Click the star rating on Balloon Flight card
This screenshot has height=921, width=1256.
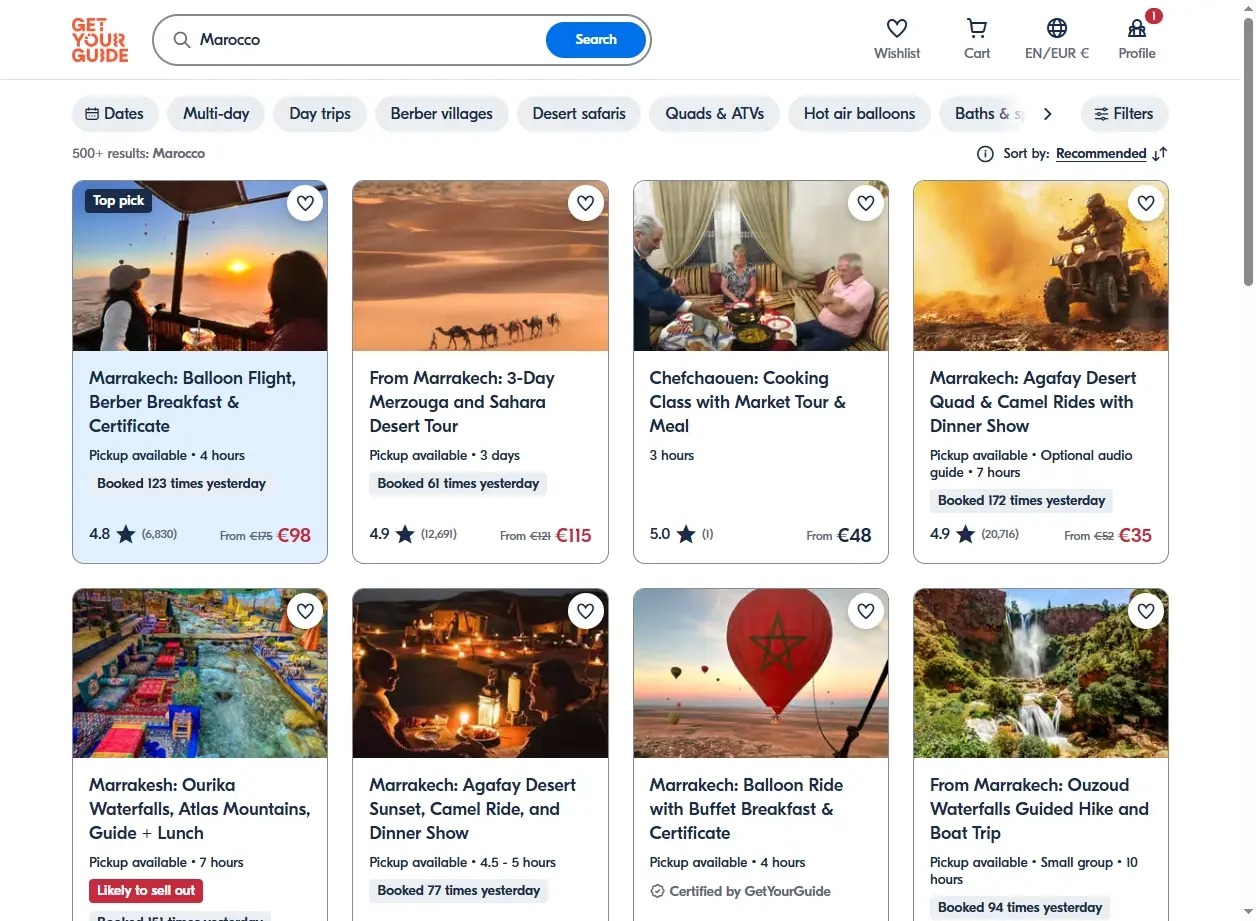[x=126, y=534]
